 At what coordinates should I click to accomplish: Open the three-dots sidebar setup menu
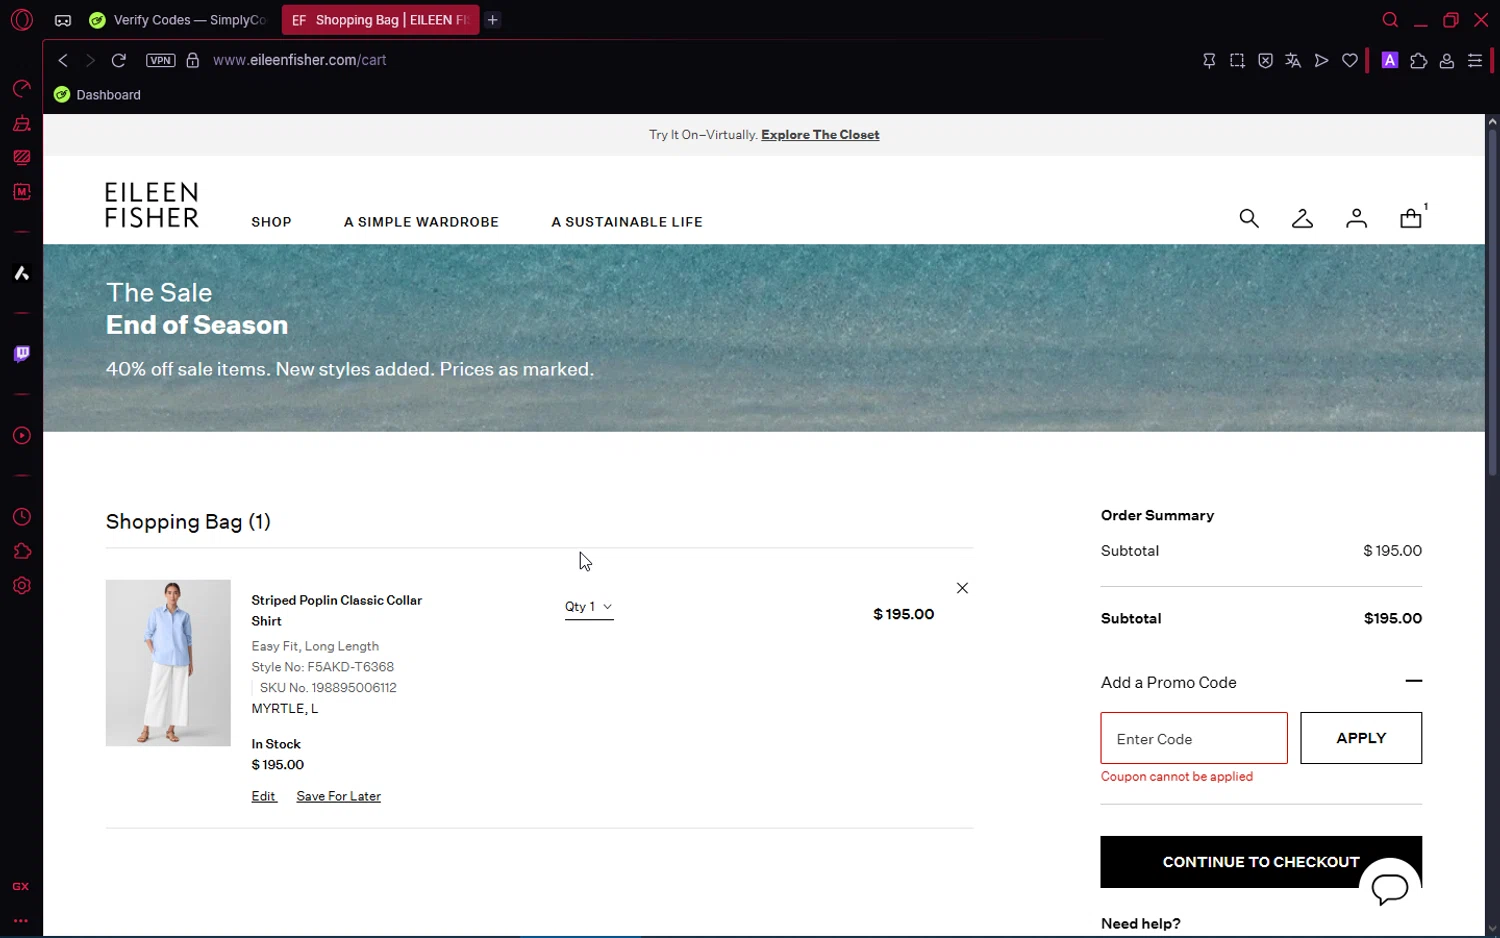click(x=21, y=920)
